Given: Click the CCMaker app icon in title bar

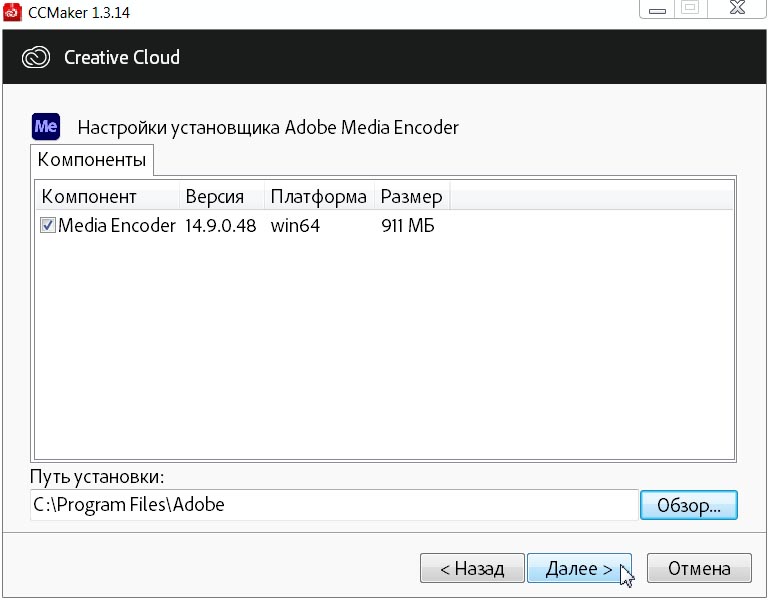Looking at the screenshot, I should pos(12,12).
